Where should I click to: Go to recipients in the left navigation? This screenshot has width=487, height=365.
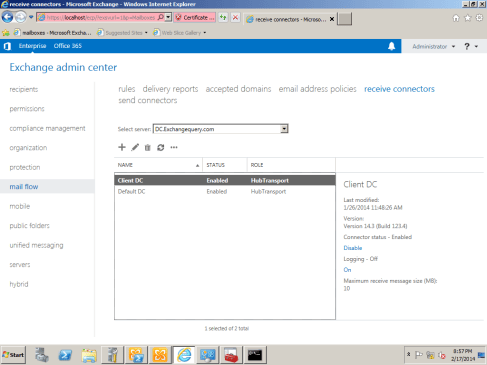click(x=24, y=89)
